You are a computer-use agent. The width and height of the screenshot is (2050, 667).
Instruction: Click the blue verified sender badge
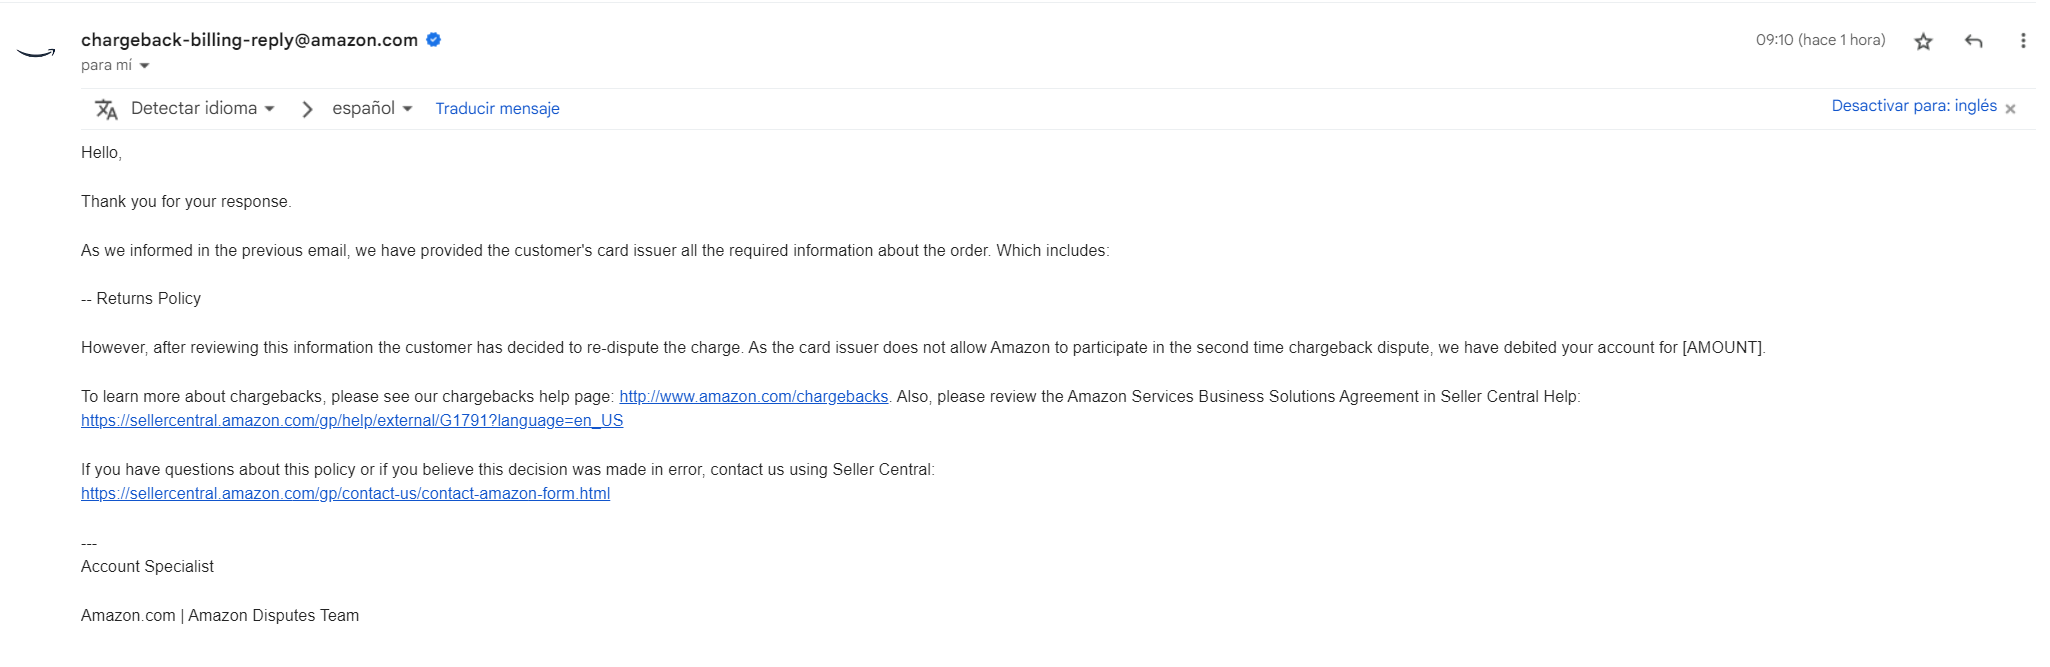point(434,40)
